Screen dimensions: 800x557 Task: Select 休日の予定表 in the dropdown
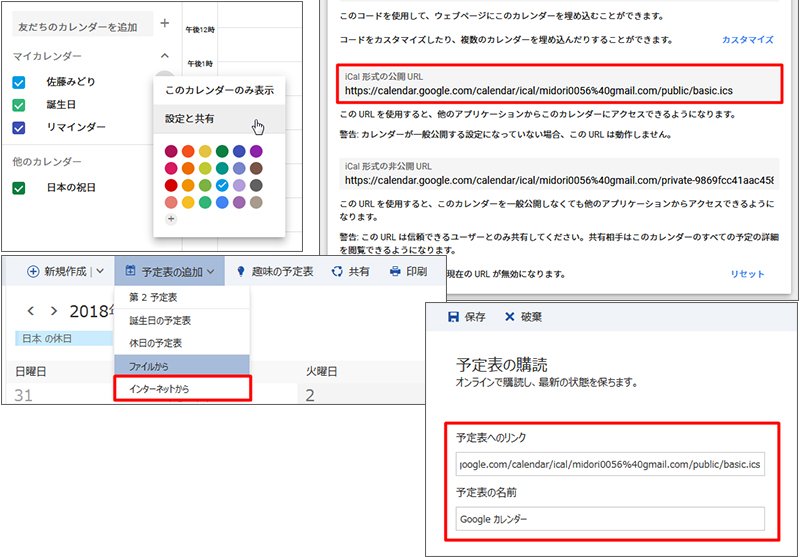tap(182, 343)
